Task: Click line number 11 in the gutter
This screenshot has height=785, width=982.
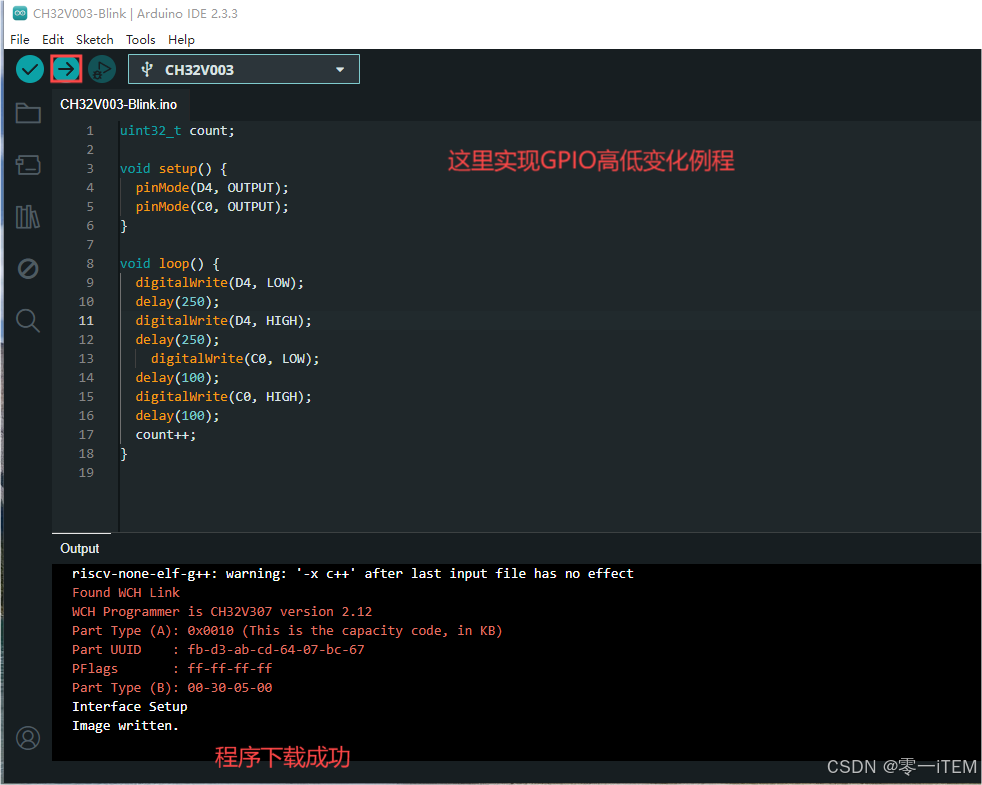Action: (x=86, y=321)
